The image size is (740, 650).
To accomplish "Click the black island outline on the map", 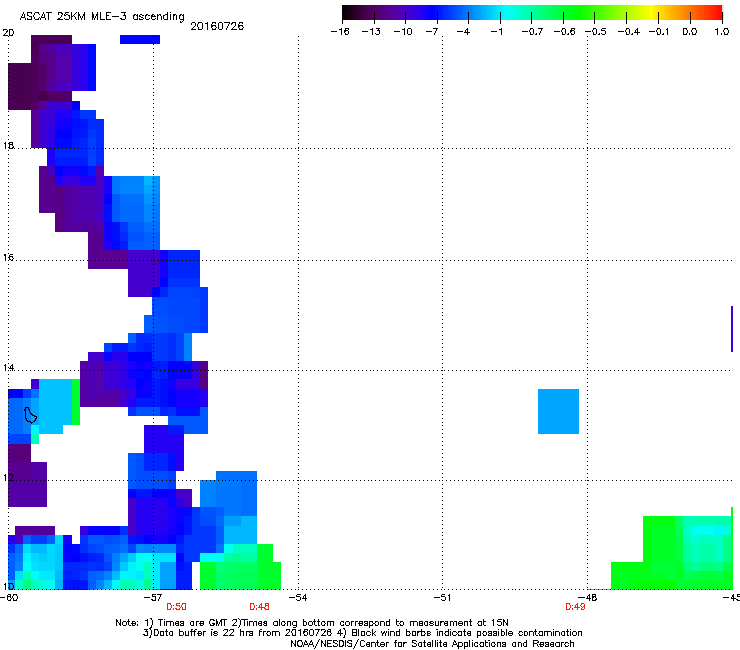I will 31,415.
